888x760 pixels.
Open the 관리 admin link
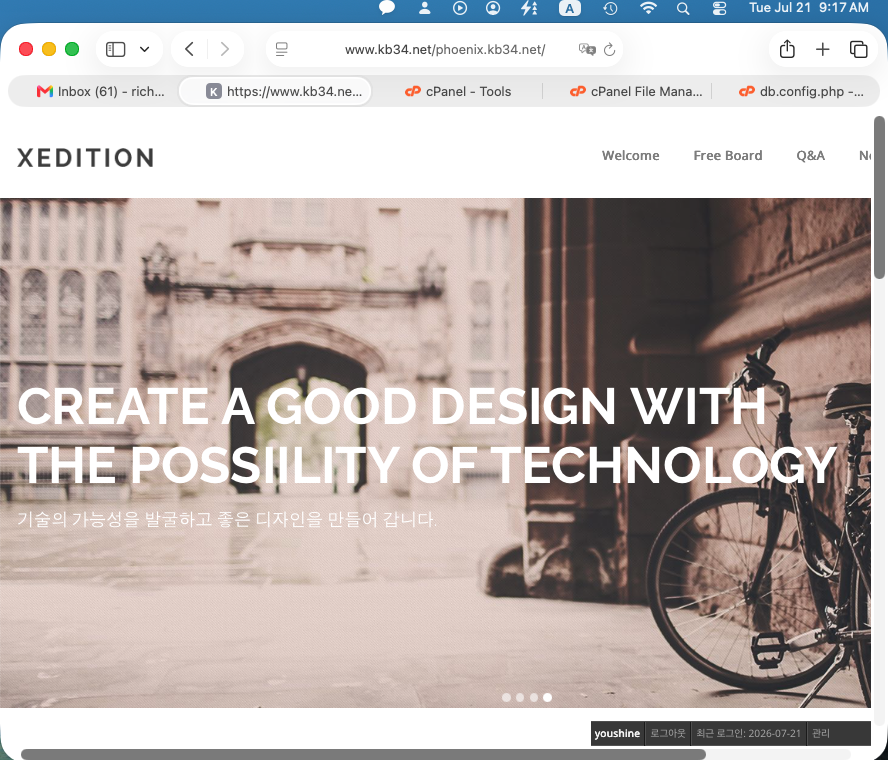[821, 733]
